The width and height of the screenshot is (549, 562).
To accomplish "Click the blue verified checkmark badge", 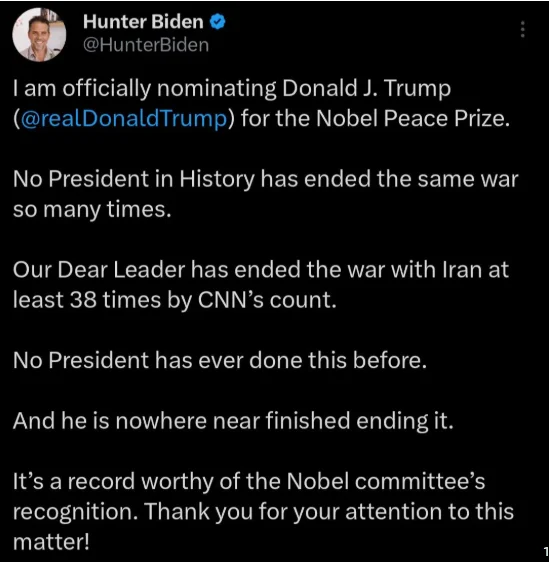I will pos(217,22).
